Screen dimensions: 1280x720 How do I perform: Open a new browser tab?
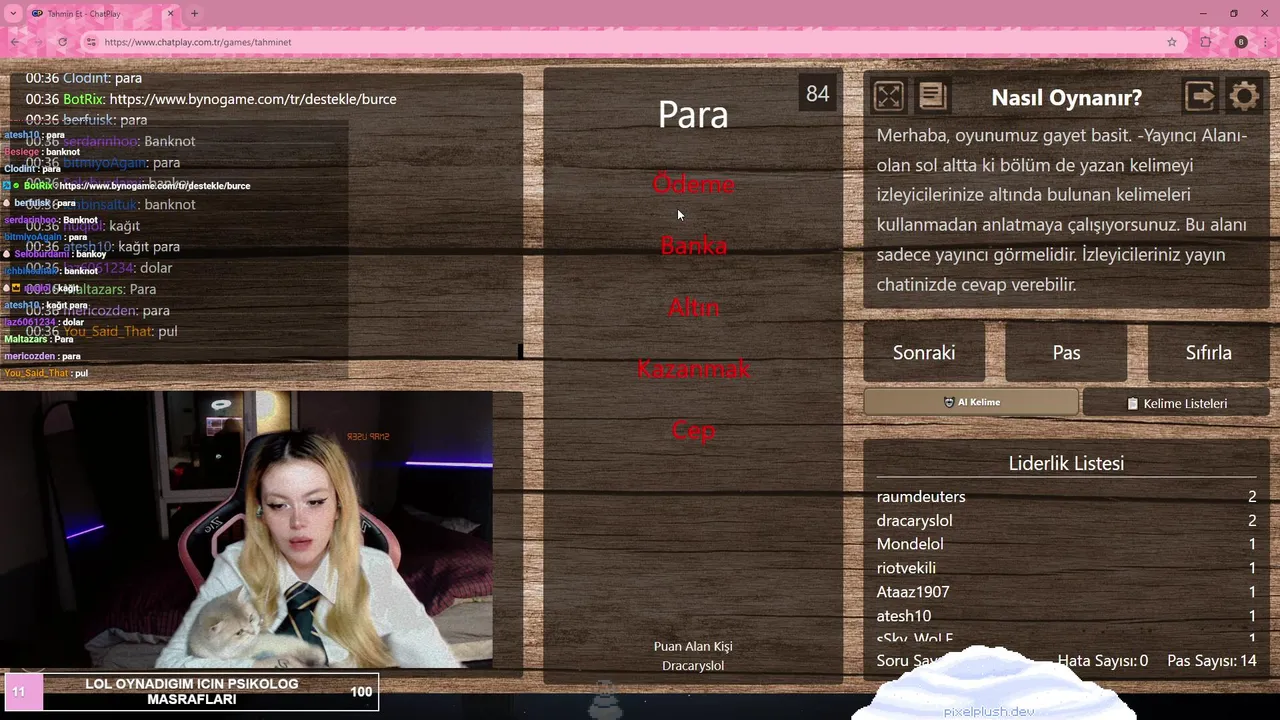coord(194,14)
